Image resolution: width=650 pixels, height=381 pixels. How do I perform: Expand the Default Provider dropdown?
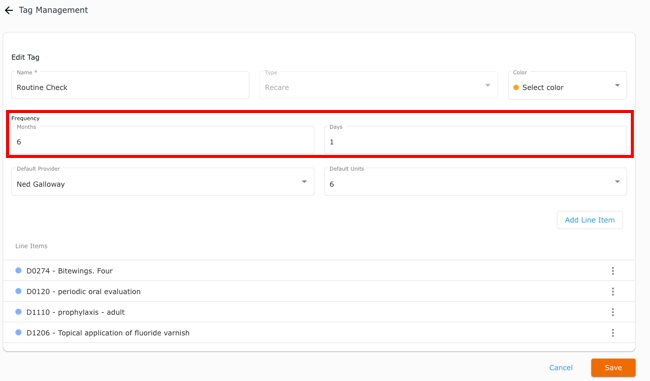(162, 182)
